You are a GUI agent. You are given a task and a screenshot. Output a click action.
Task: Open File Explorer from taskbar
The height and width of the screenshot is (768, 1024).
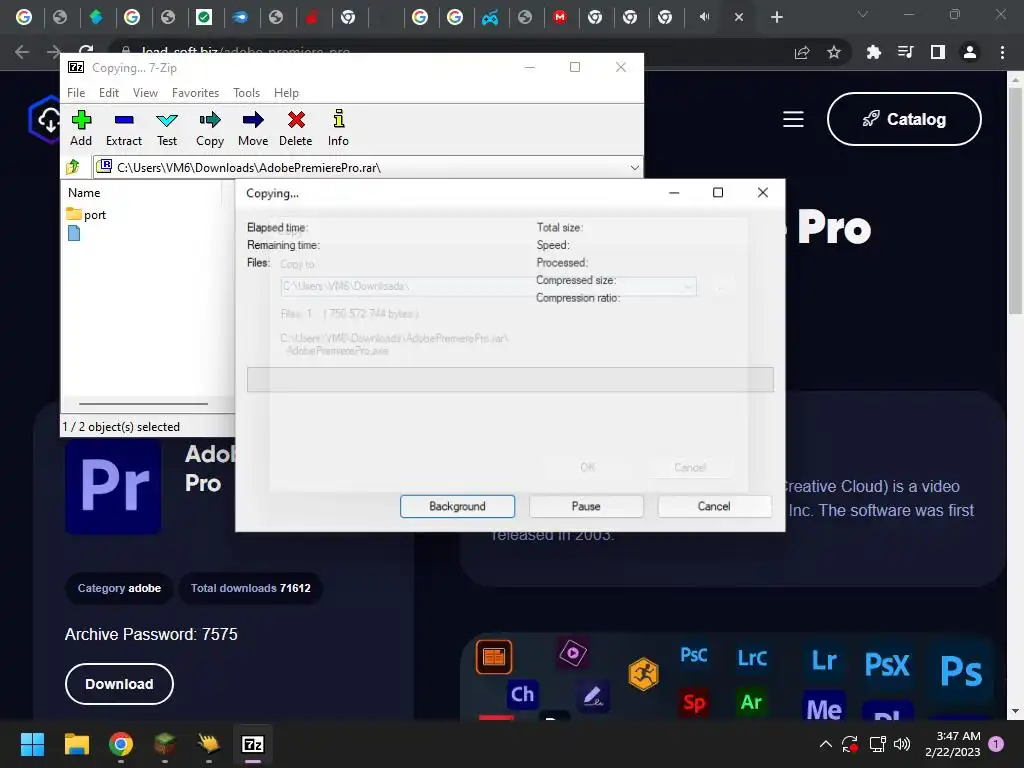[76, 744]
